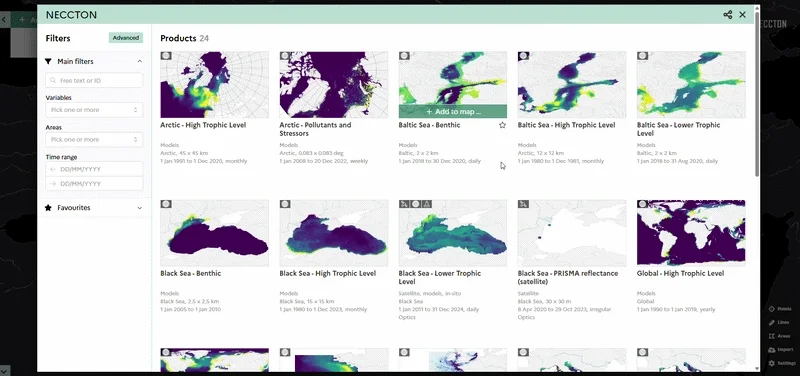Click the Products 24 heading
This screenshot has width=800, height=376.
tap(184, 38)
